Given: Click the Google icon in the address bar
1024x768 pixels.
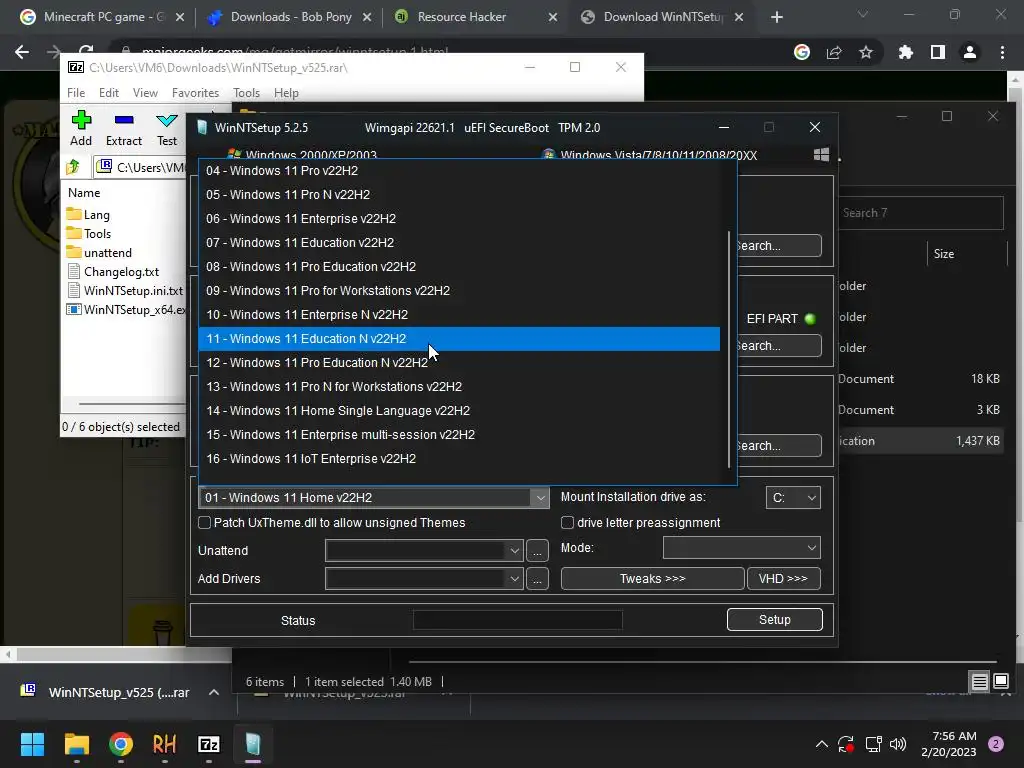Looking at the screenshot, I should point(802,52).
